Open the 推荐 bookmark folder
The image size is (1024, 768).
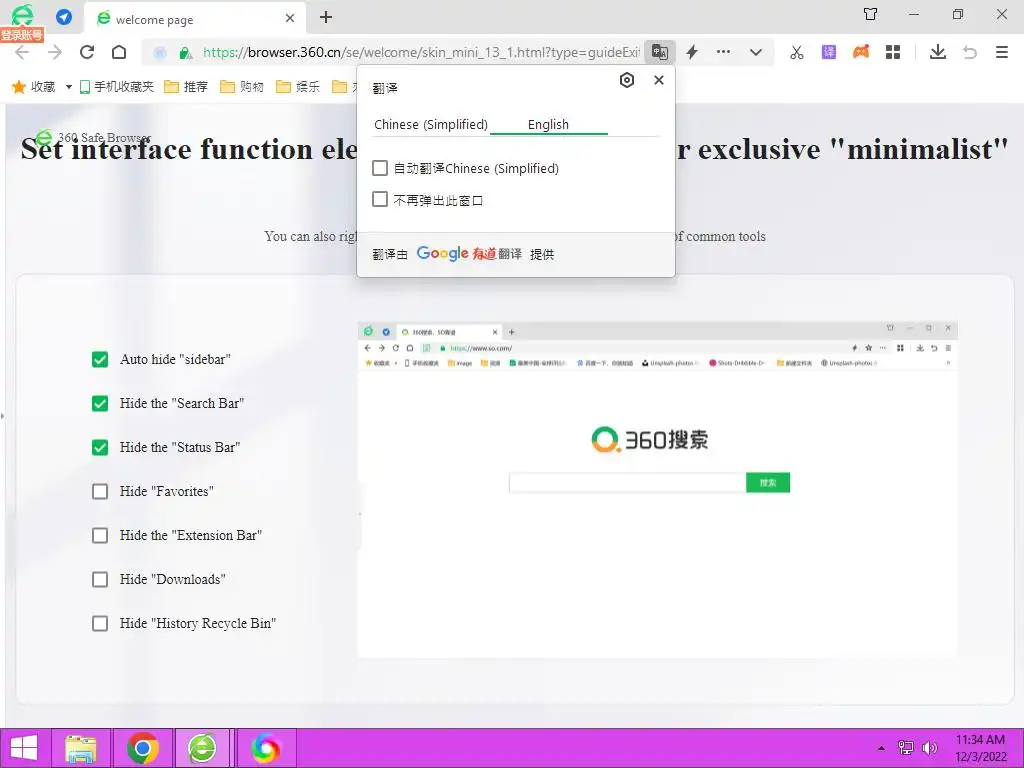point(185,86)
